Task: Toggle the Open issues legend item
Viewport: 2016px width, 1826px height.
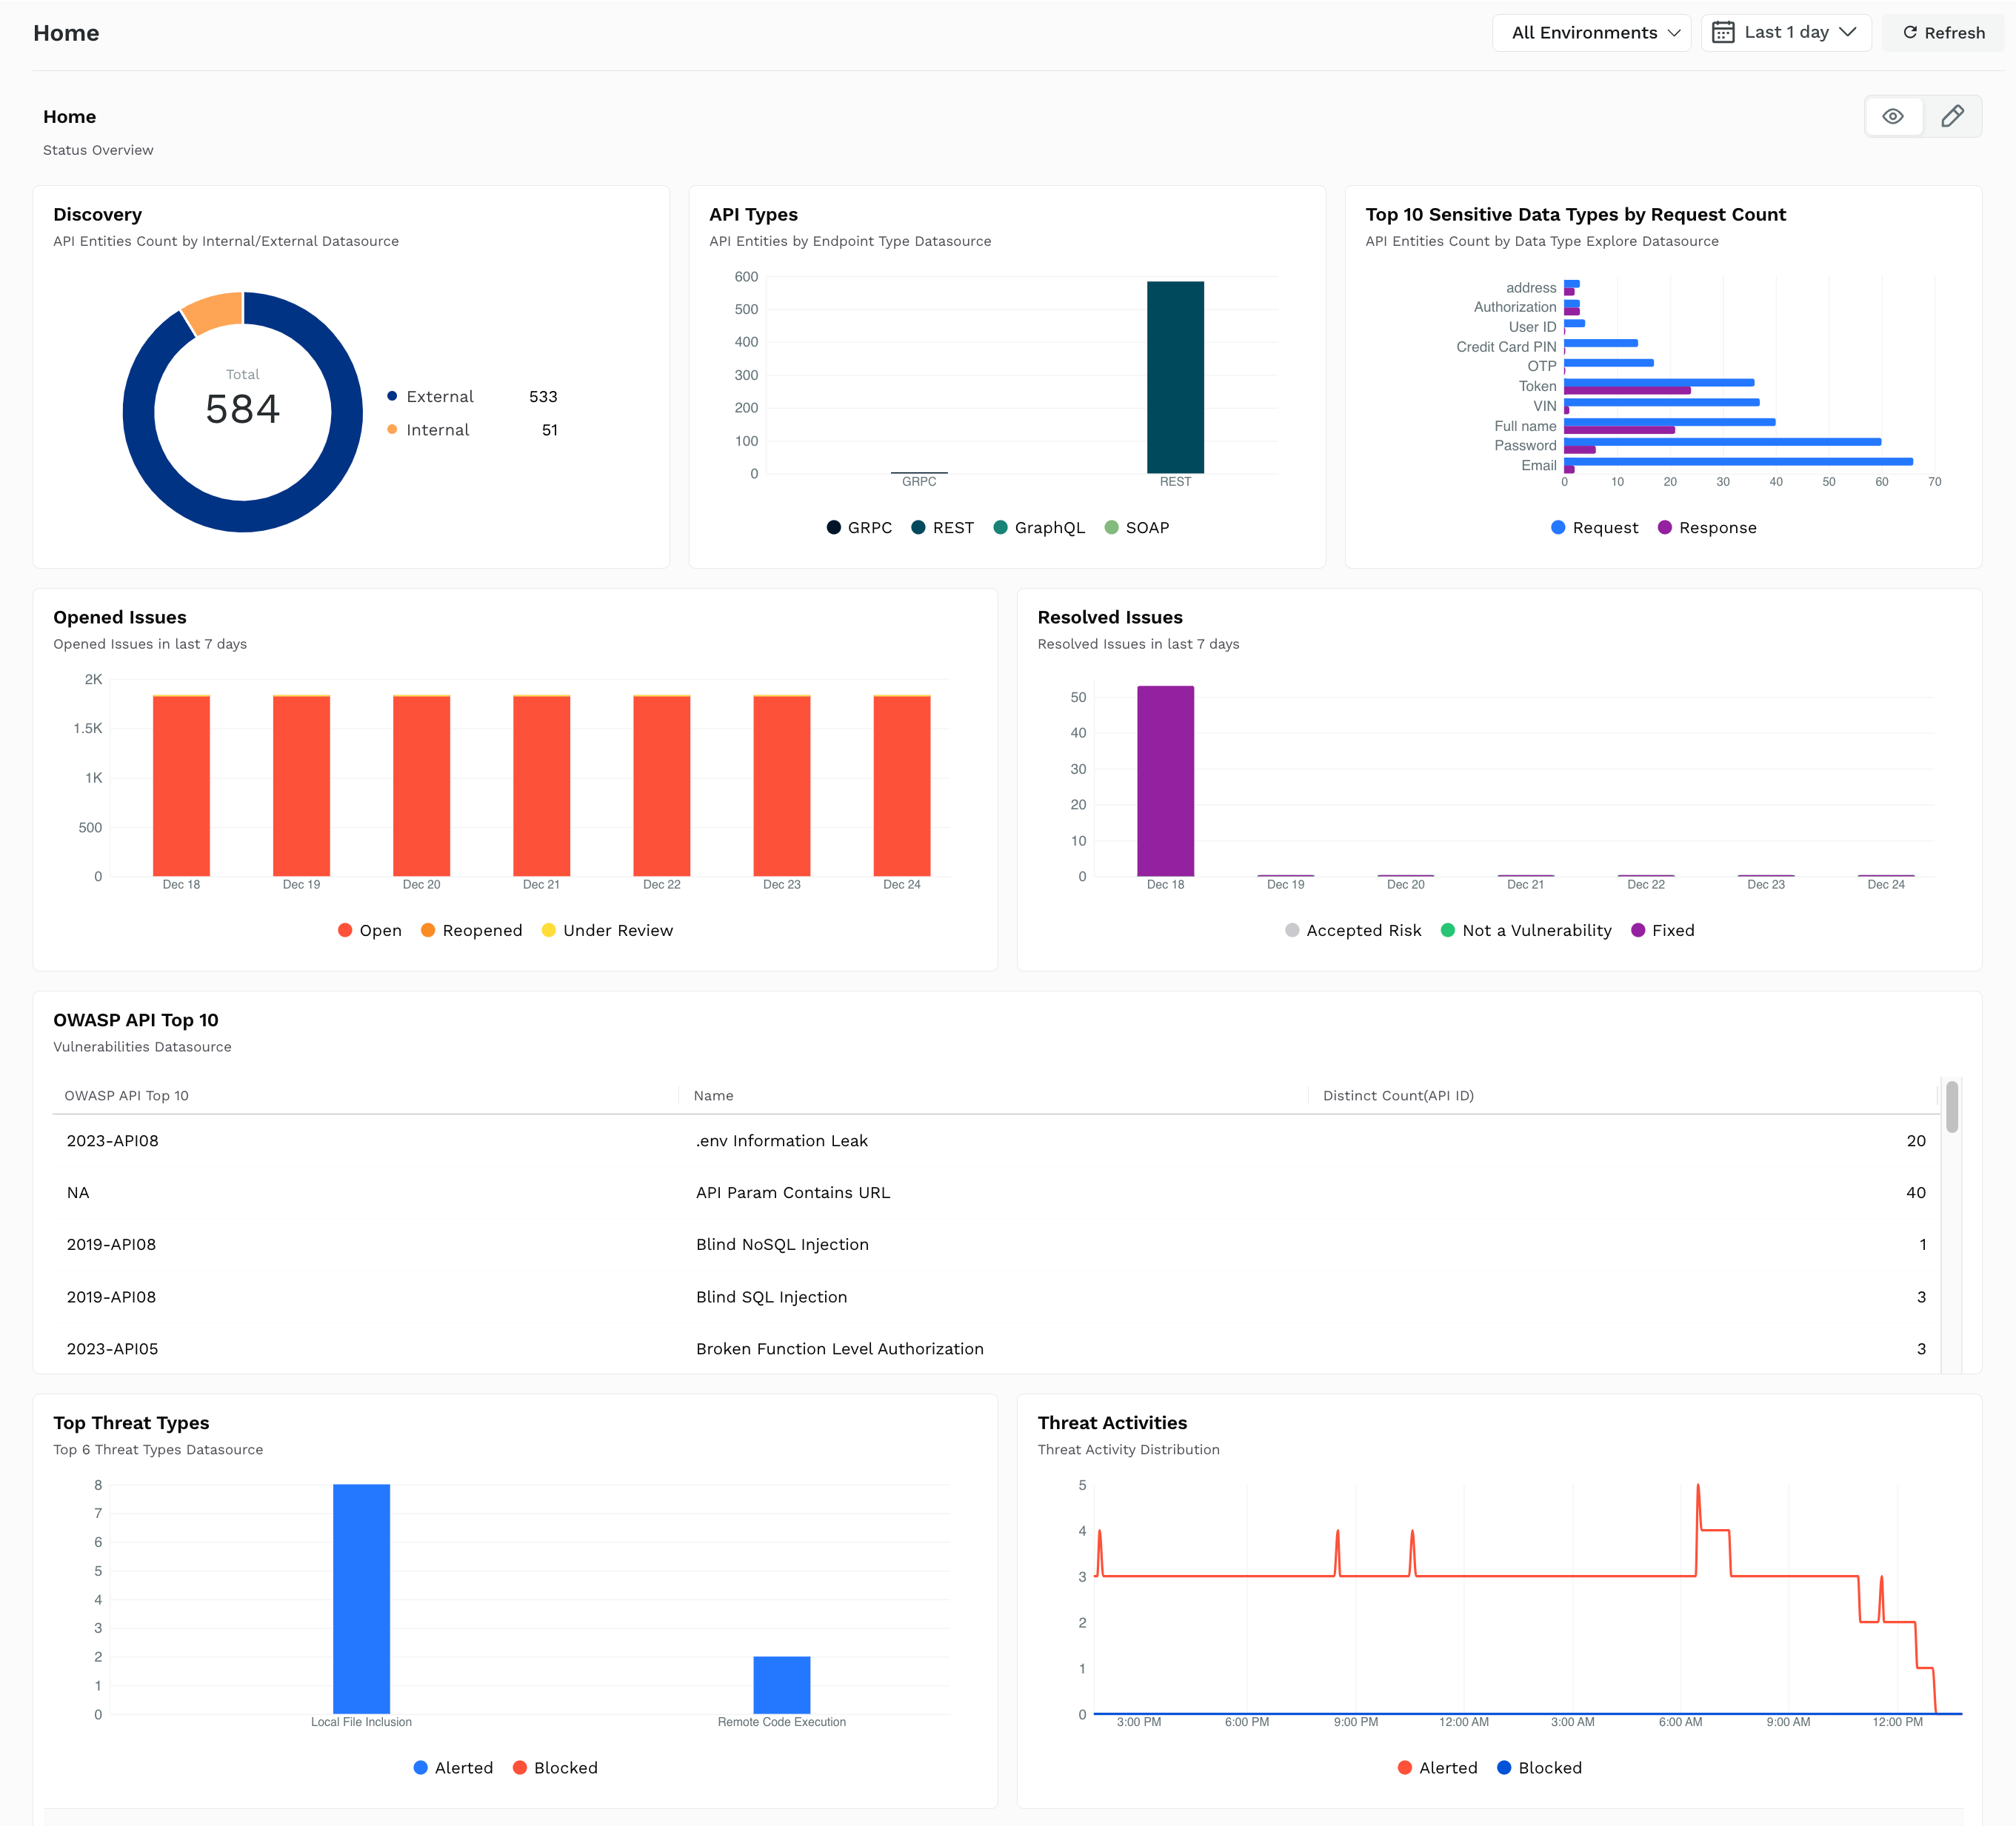Action: [370, 931]
